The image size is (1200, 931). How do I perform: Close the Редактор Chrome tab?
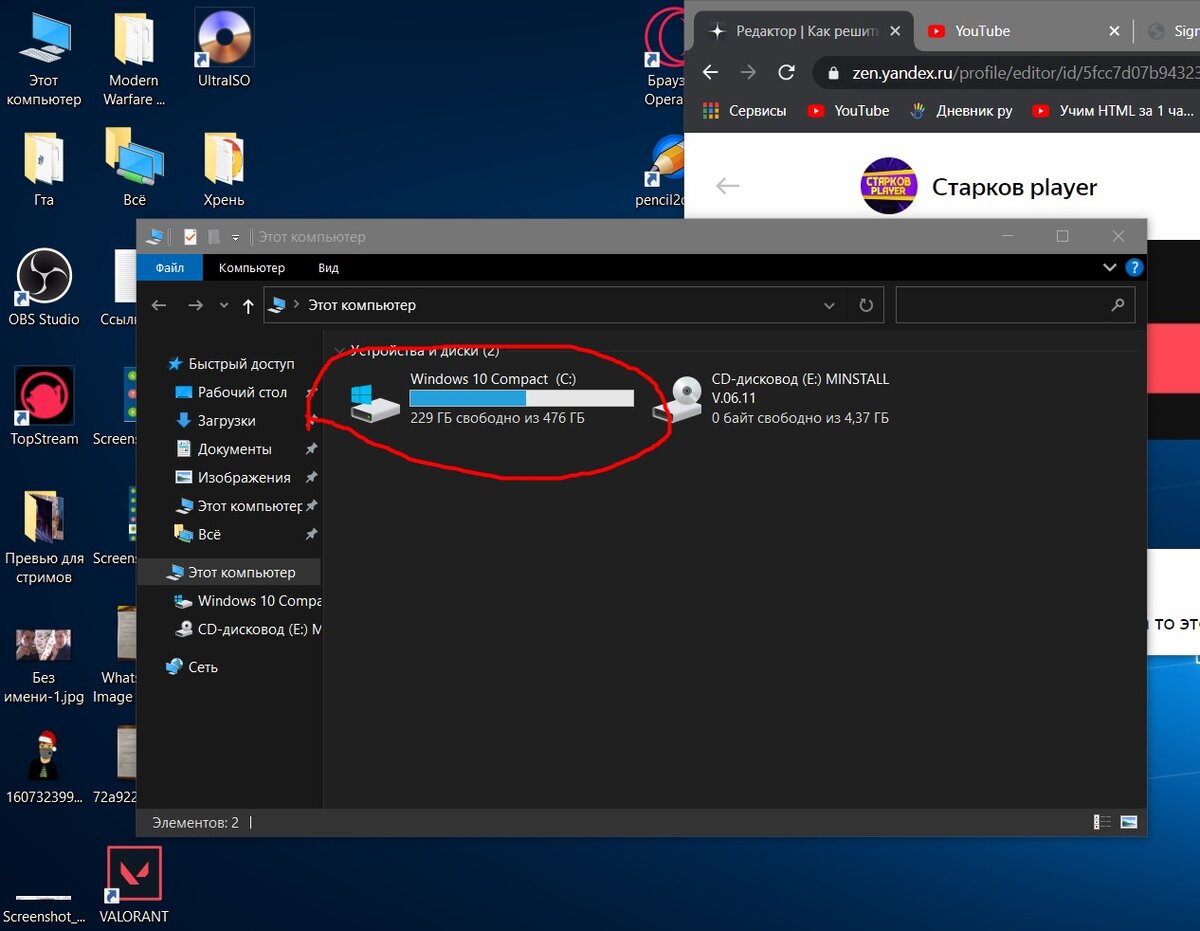click(895, 31)
